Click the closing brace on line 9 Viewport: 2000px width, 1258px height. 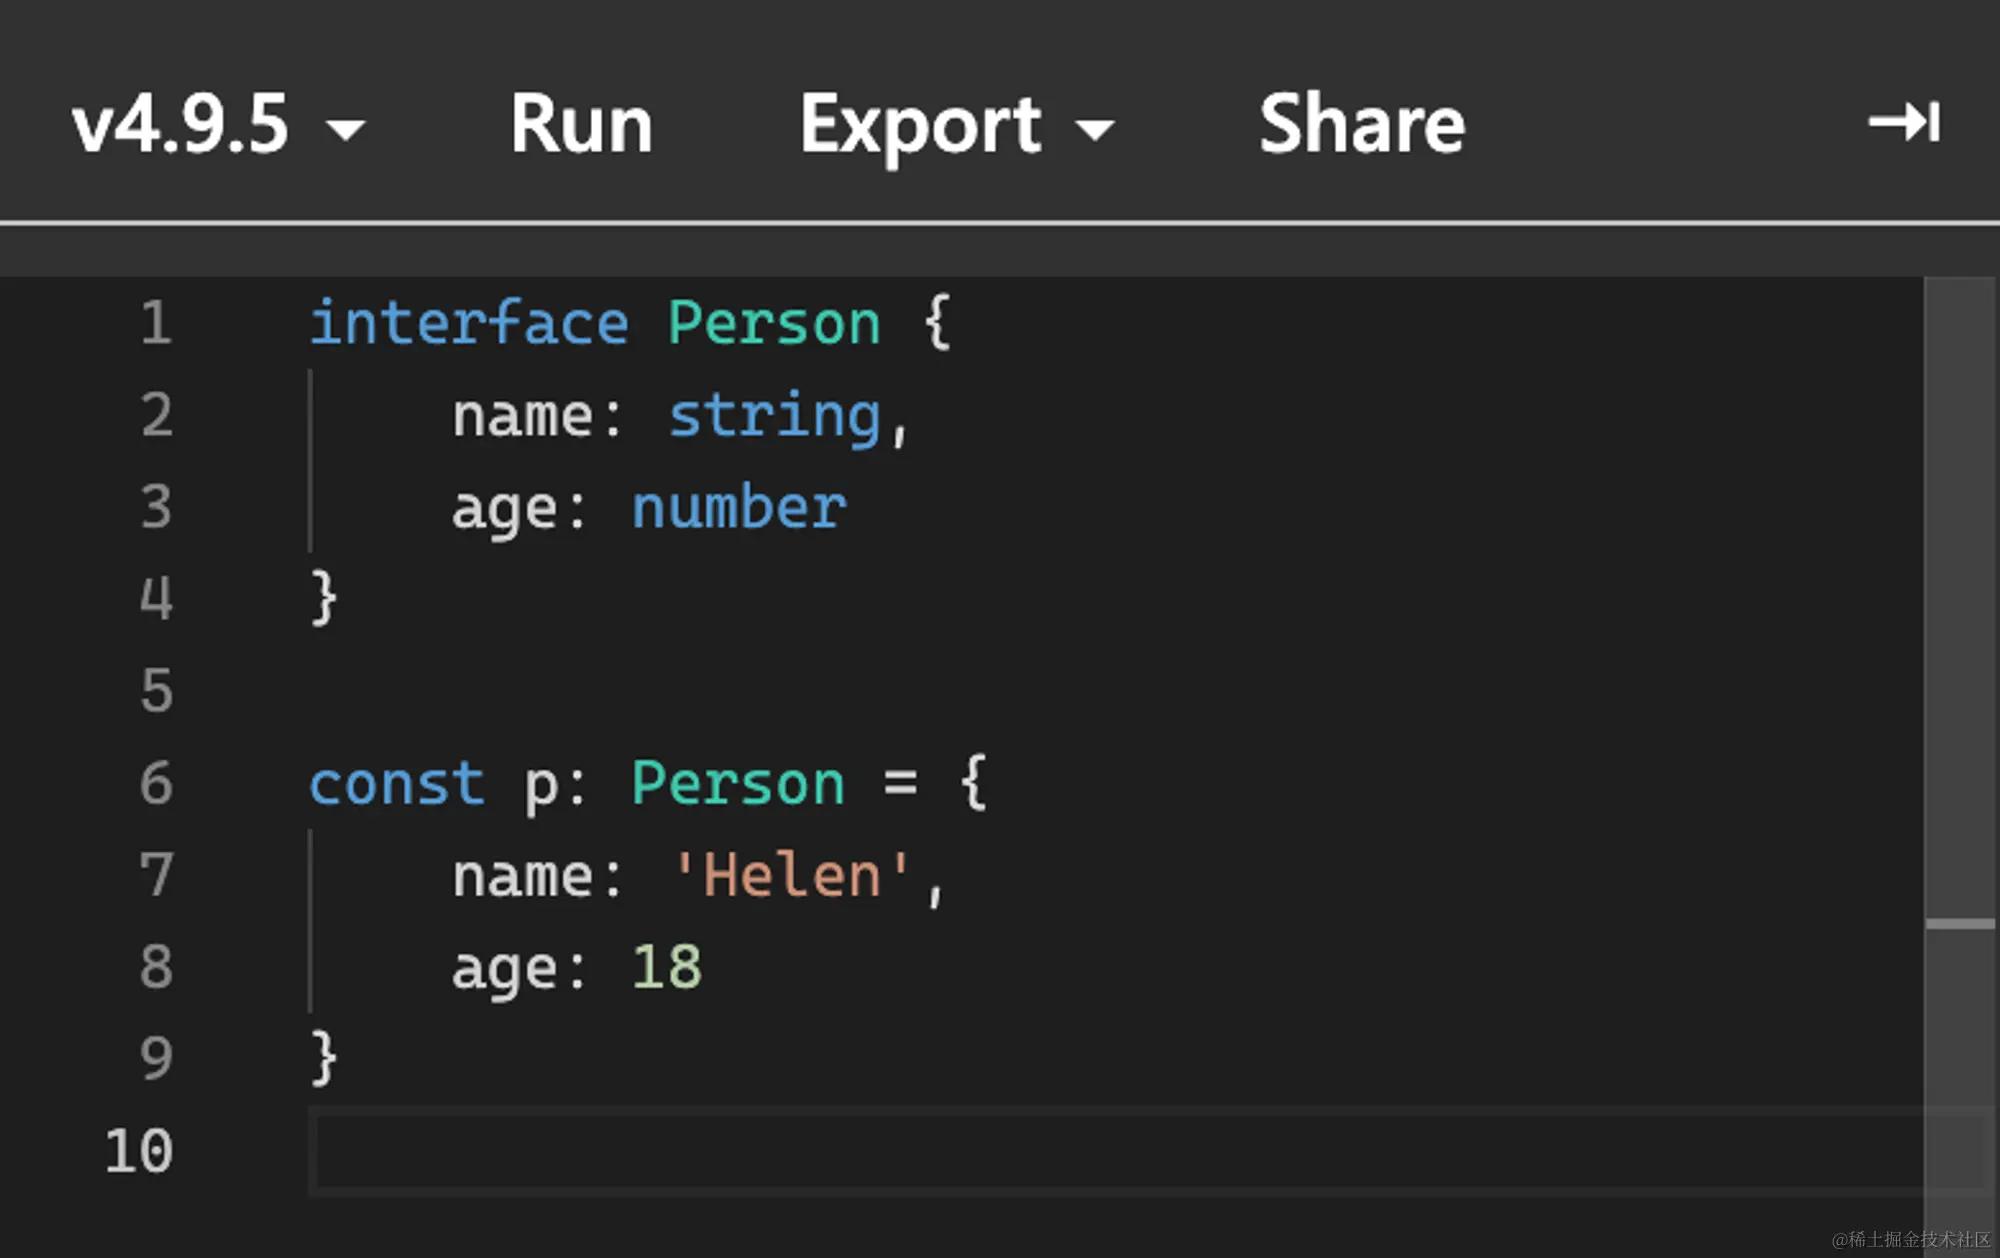pos(324,1057)
